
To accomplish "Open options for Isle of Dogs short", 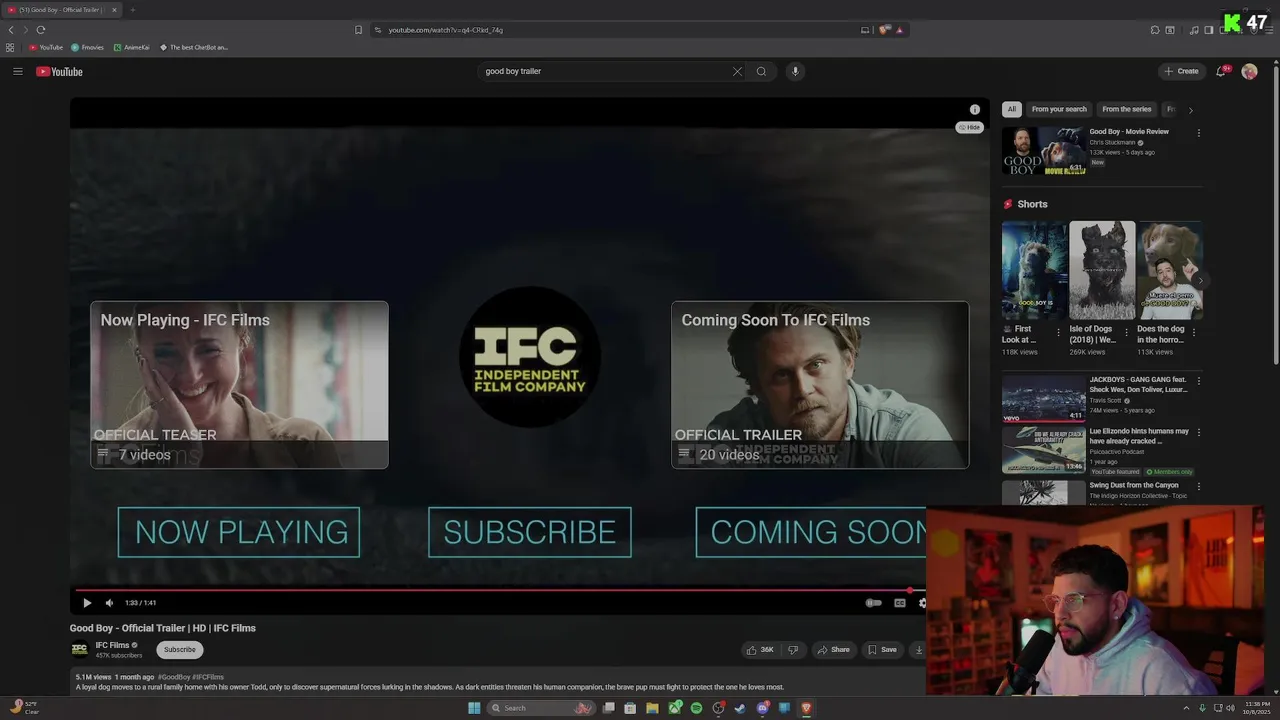I will (x=1126, y=332).
